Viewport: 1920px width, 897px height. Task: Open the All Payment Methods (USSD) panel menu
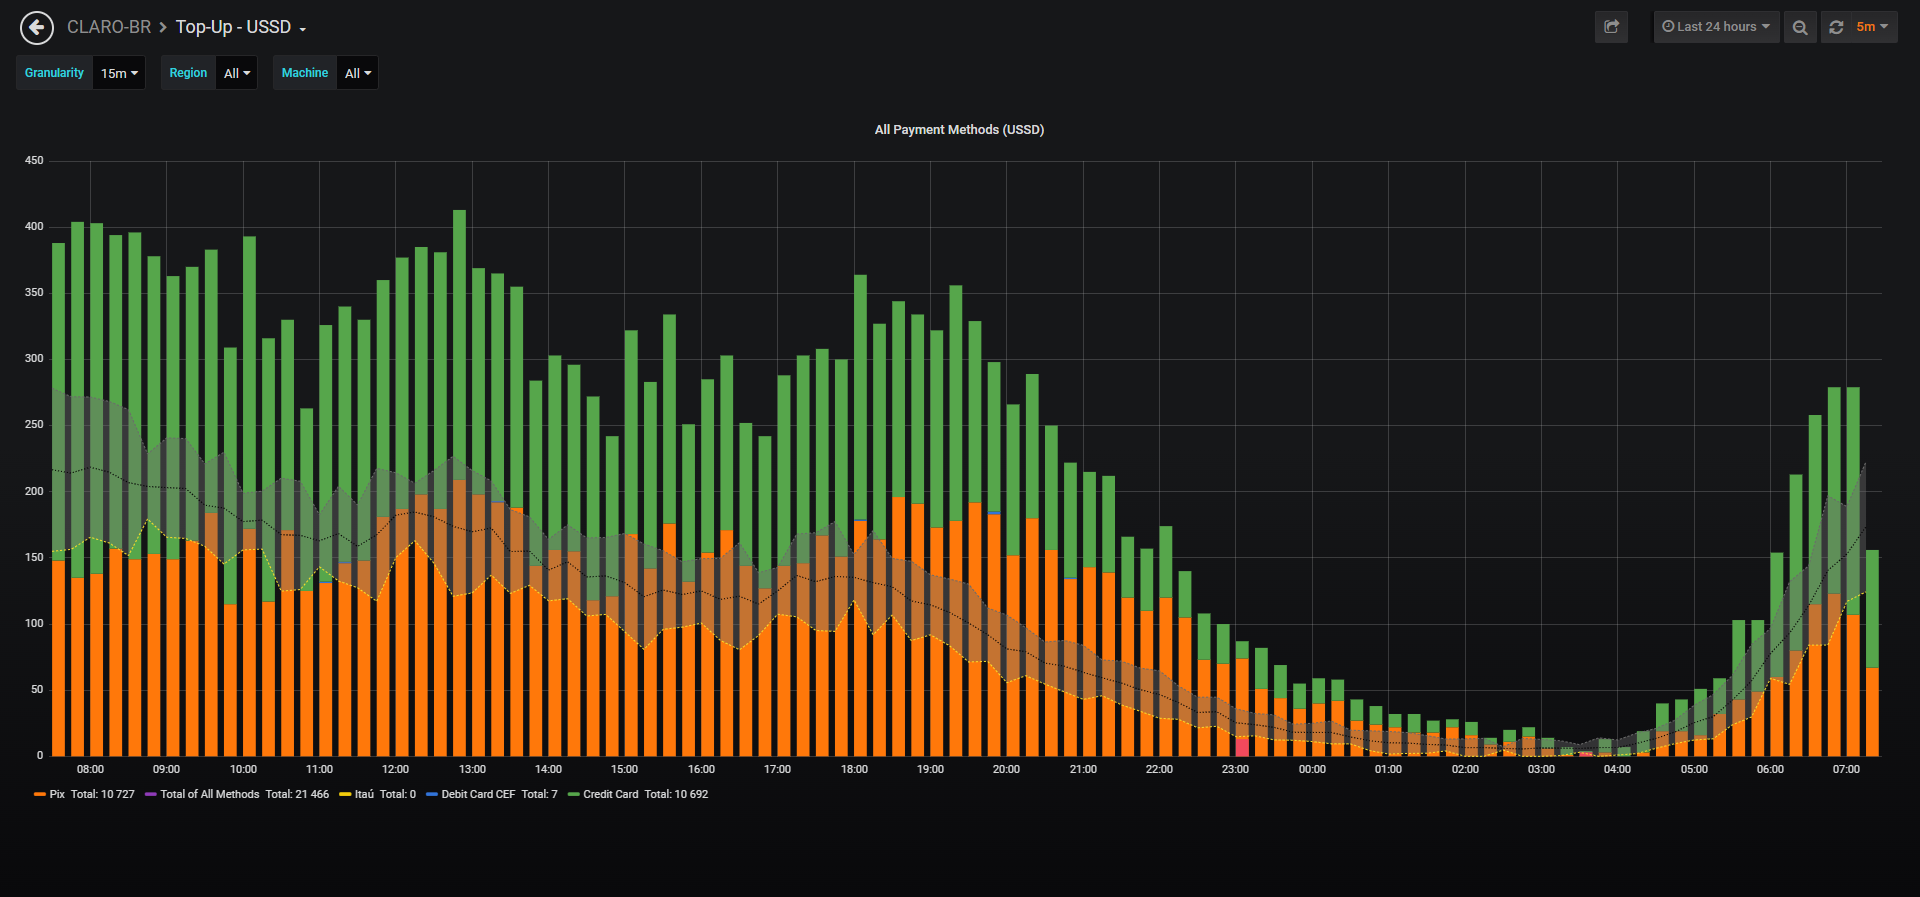pos(959,130)
